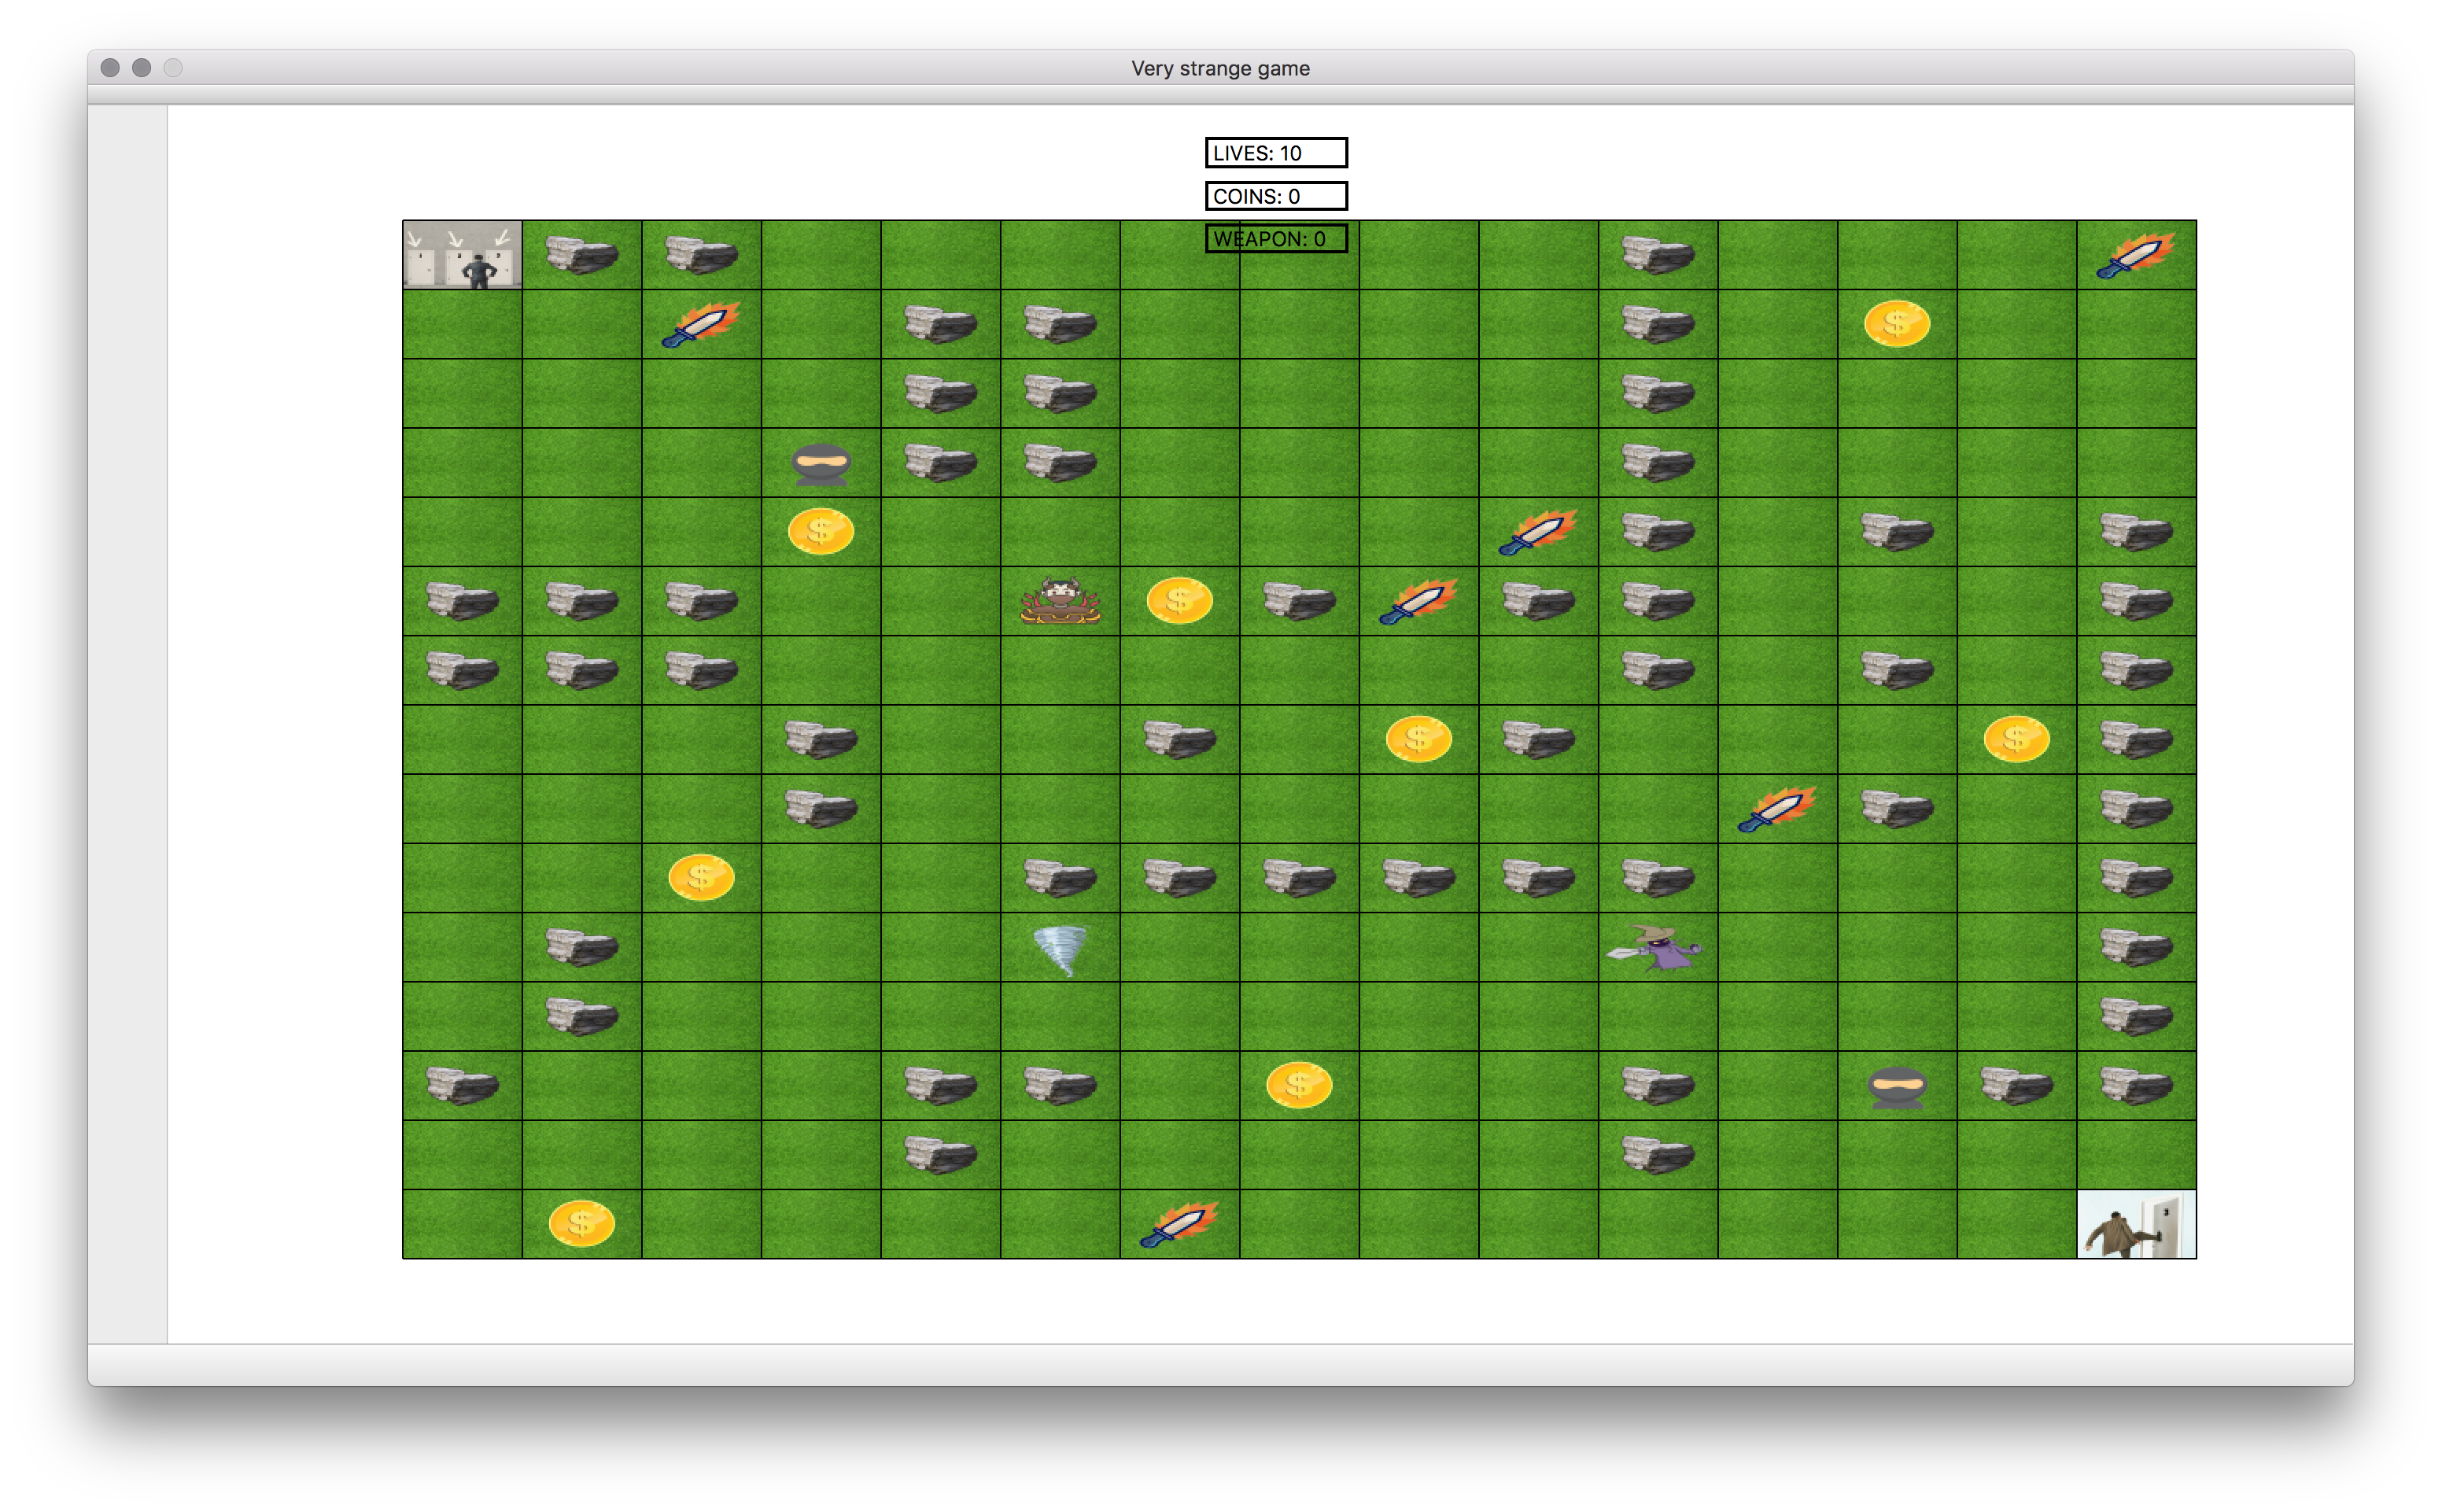Click the gold coin in the lower ninja's row
2442x1512 pixels.
point(1299,1086)
